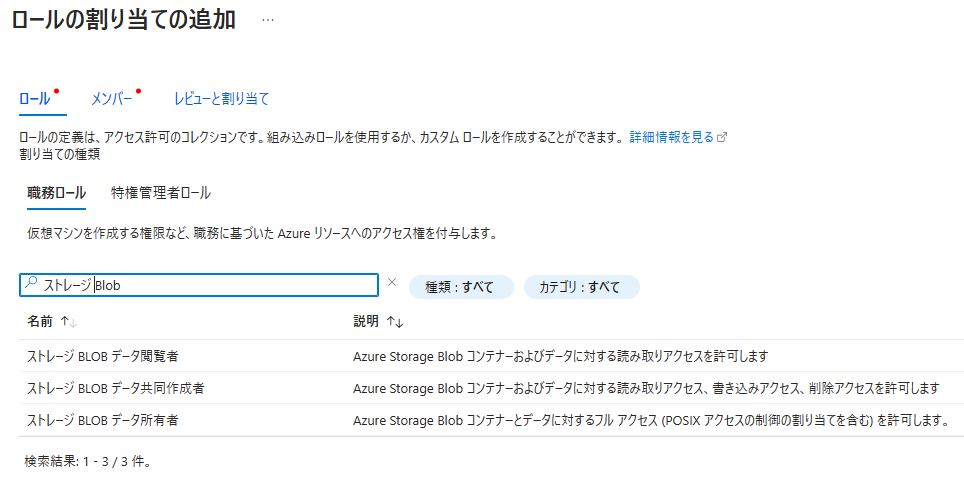Click the magnifier icon in the search box
Screen dimensions: 964x485
point(30,283)
